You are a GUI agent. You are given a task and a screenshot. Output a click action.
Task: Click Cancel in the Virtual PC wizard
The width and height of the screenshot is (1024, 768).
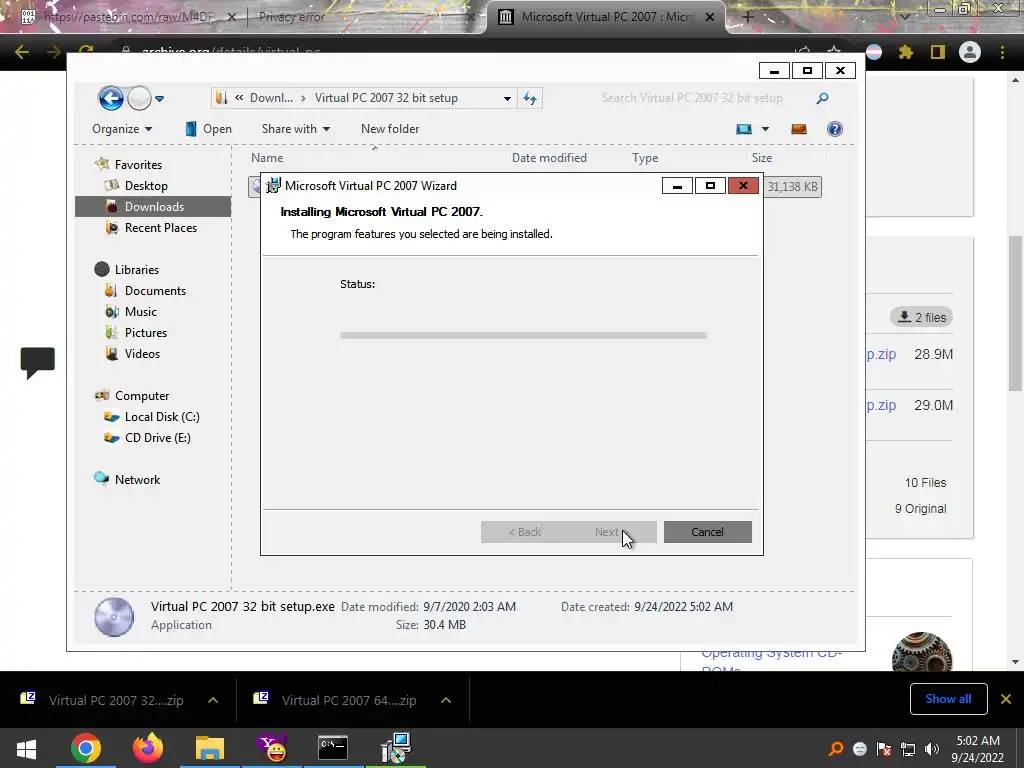(x=707, y=532)
